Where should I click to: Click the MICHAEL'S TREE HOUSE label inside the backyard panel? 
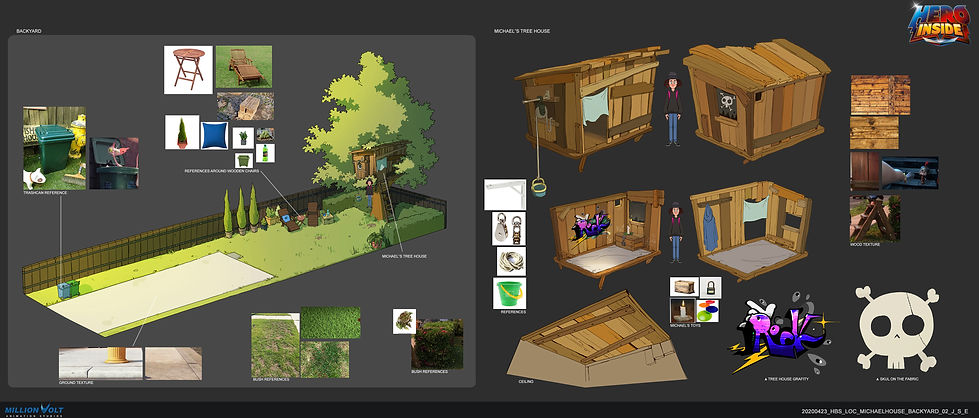[404, 256]
